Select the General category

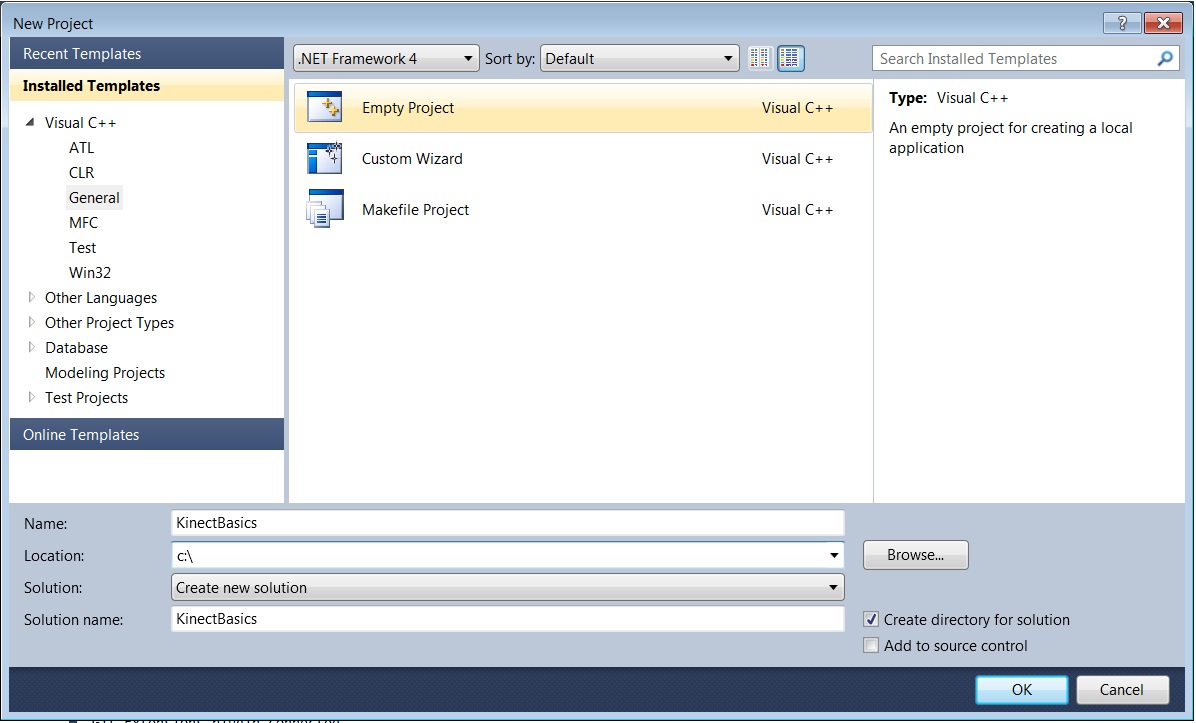click(94, 198)
